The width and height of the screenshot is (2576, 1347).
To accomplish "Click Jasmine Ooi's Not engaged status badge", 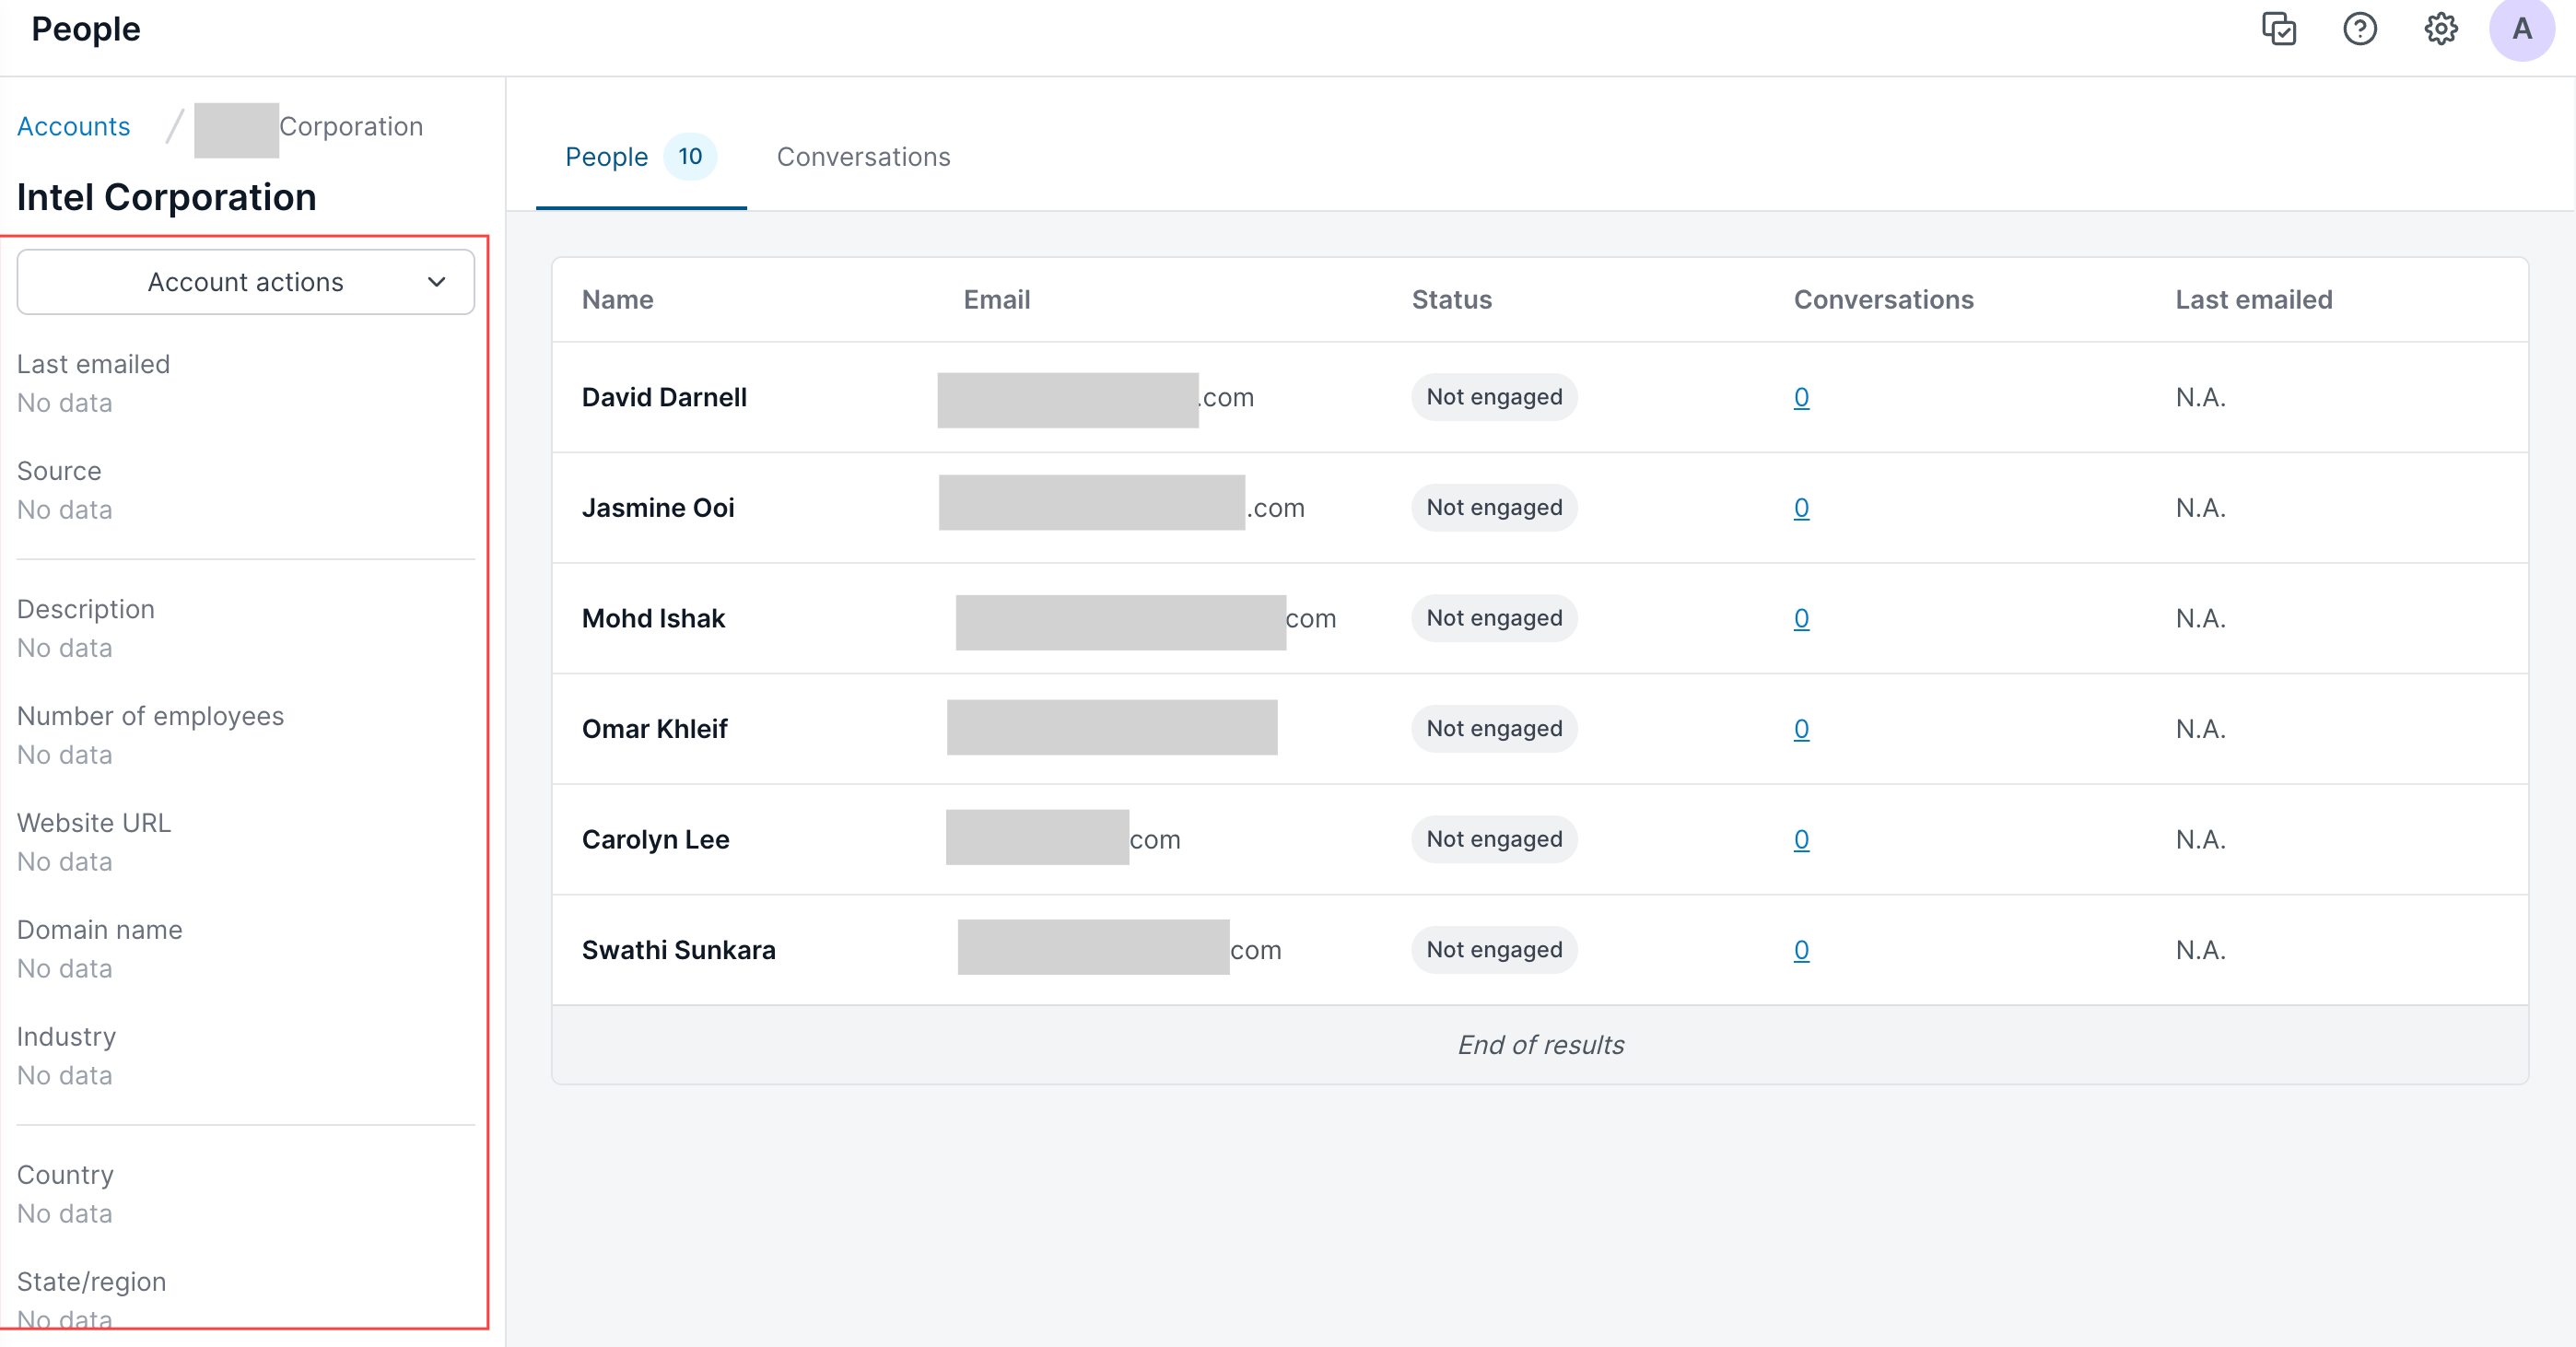I will 1494,508.
